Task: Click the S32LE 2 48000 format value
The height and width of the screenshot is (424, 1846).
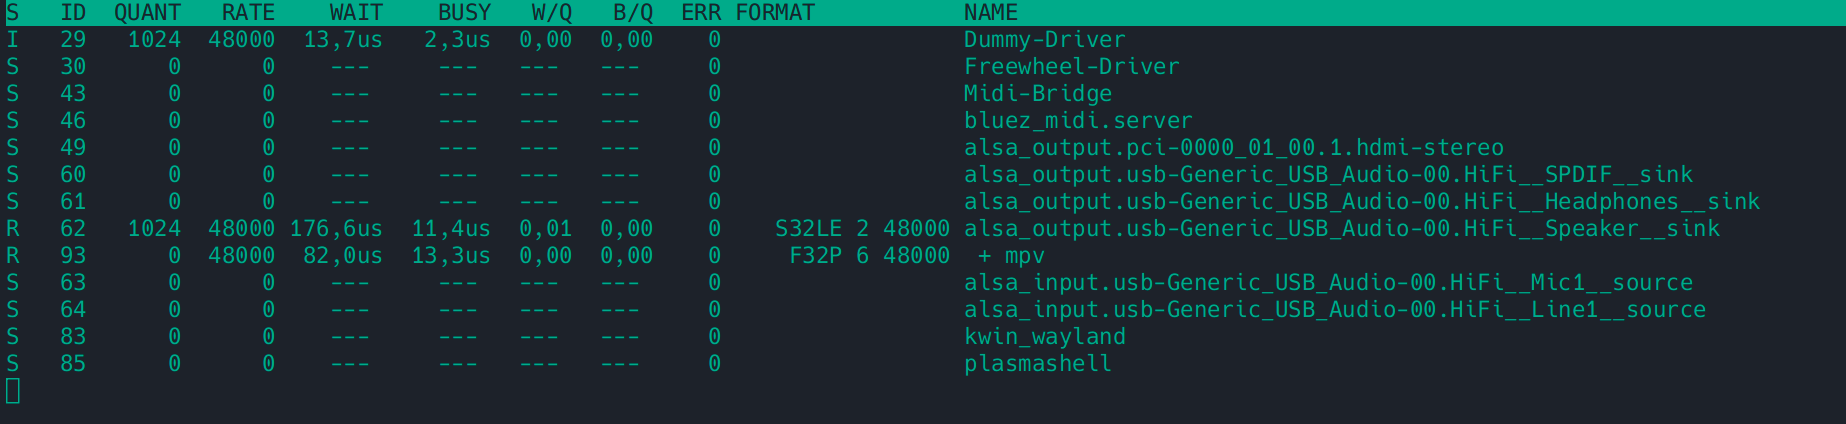Action: coord(862,229)
